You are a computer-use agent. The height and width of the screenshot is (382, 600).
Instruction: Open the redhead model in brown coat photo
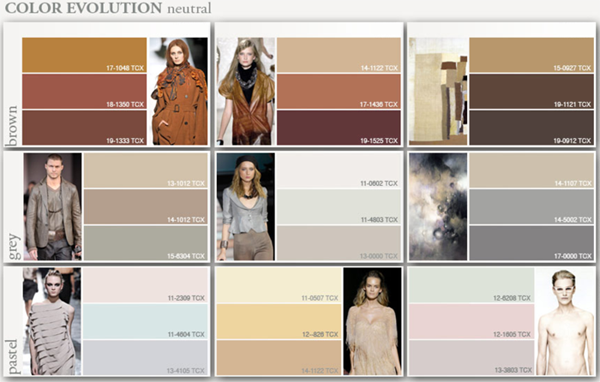179,91
